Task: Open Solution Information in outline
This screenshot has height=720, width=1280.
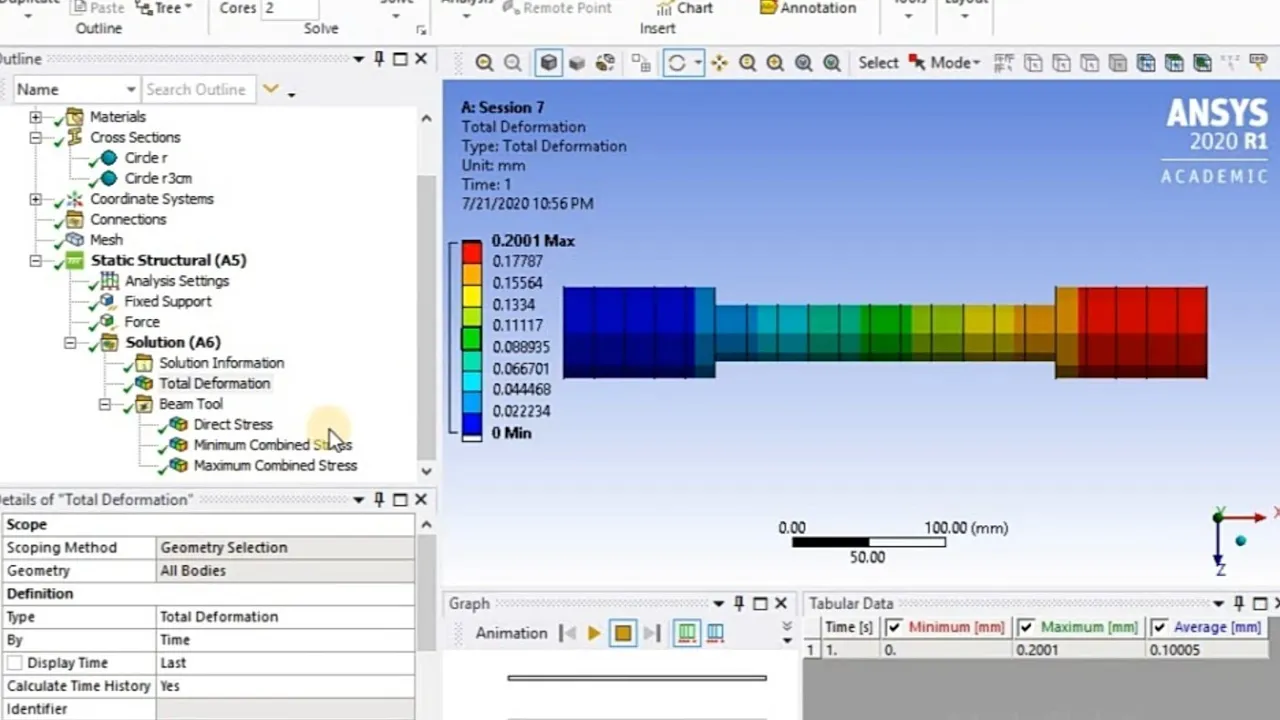Action: 221,363
